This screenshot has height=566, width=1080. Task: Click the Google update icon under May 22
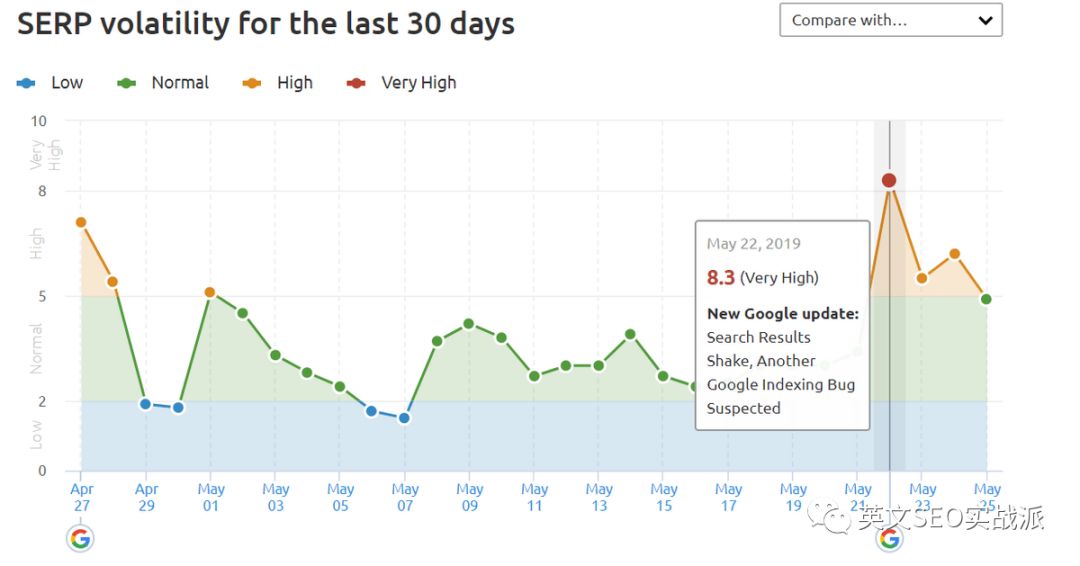(889, 538)
